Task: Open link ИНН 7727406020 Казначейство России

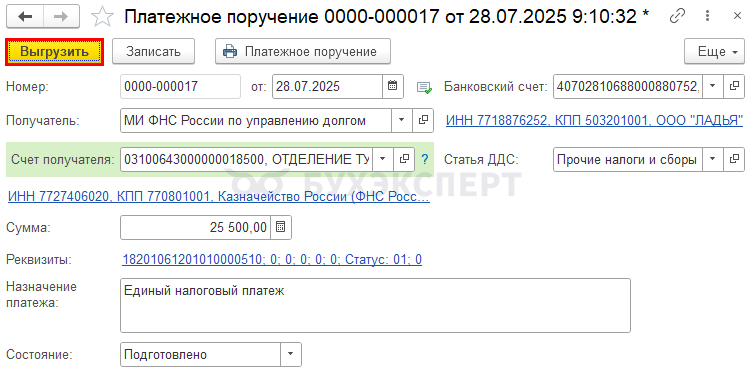Action: [x=219, y=197]
